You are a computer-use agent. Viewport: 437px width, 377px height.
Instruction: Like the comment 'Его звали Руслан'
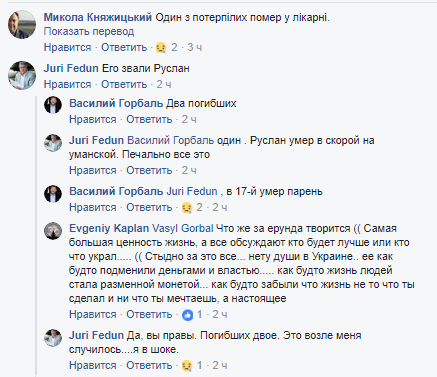(67, 84)
